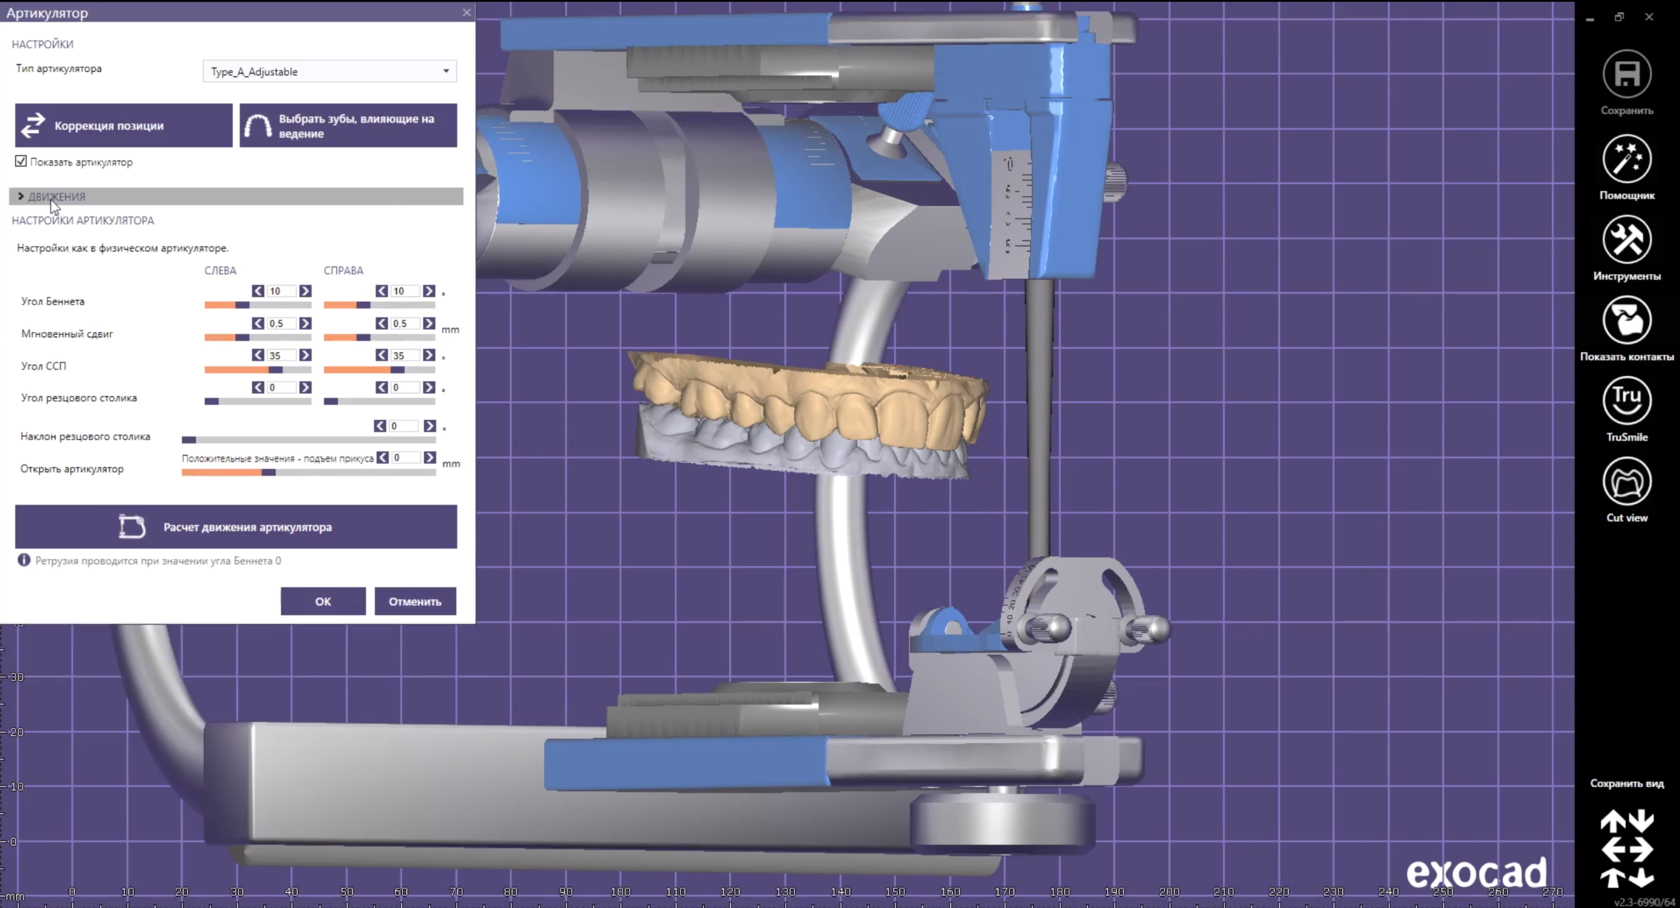Launch the TruSmile icon
Screen dimensions: 1680x908
click(1626, 401)
